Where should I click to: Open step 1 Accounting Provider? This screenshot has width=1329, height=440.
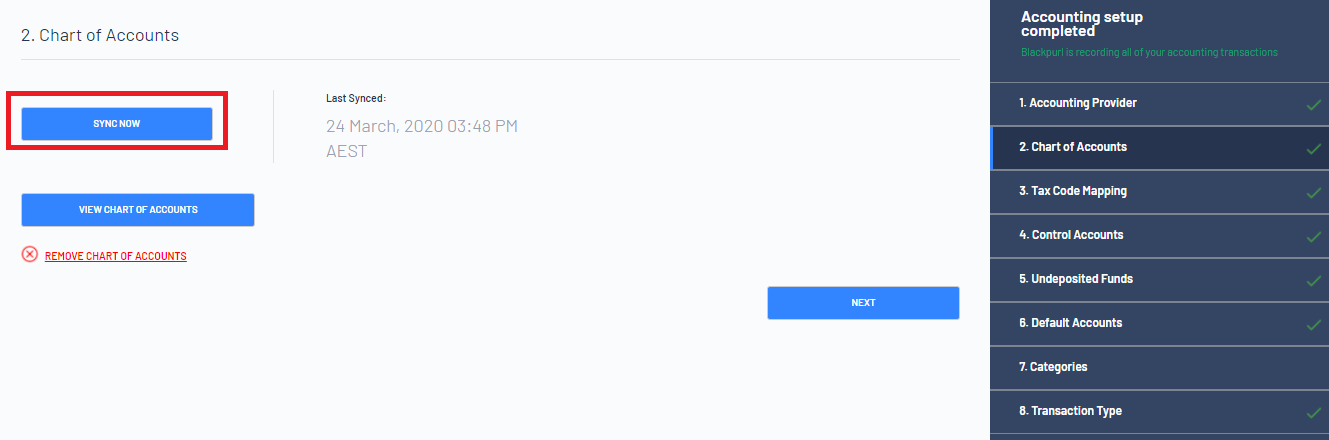pos(1160,103)
